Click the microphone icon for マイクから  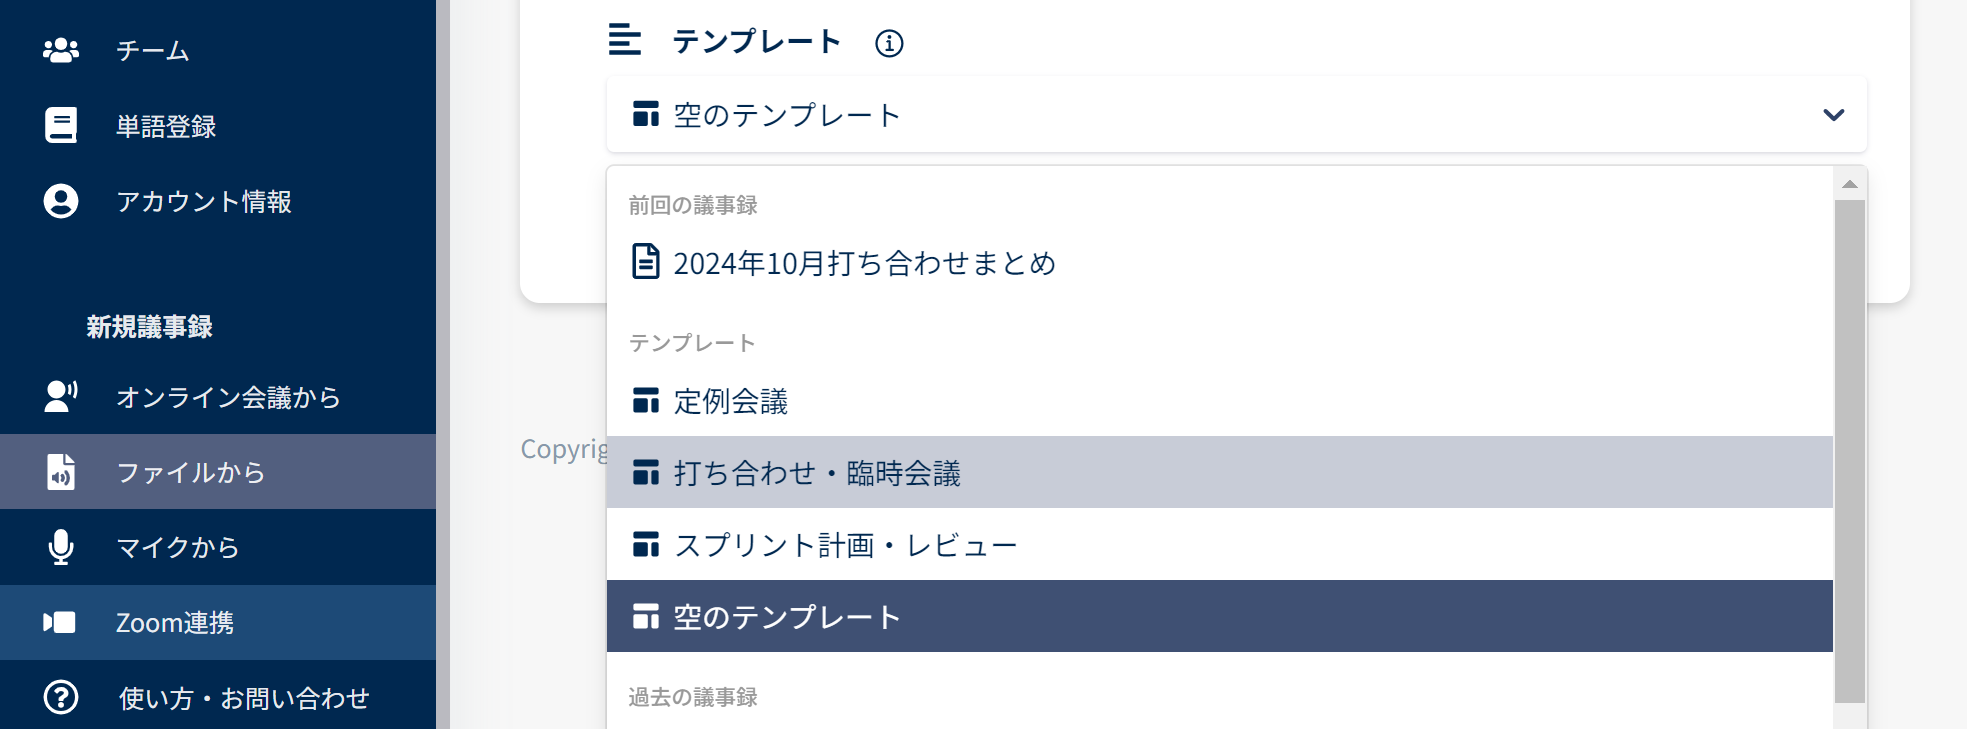pyautogui.click(x=61, y=547)
